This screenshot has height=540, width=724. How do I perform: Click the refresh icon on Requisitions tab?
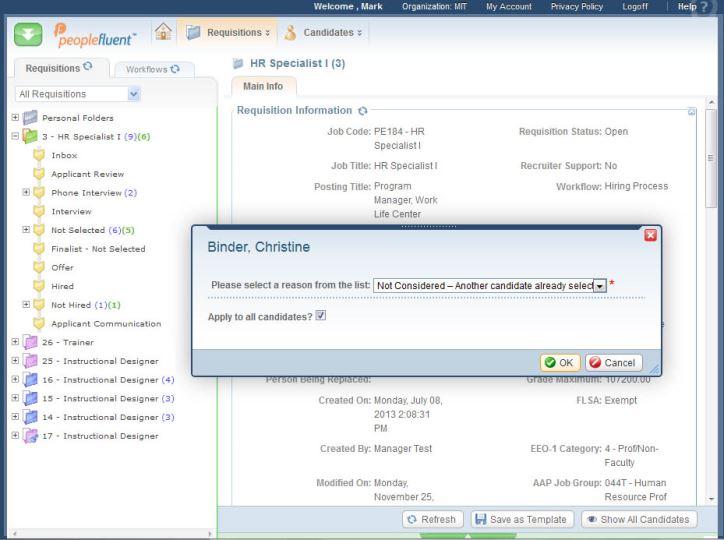coord(87,68)
